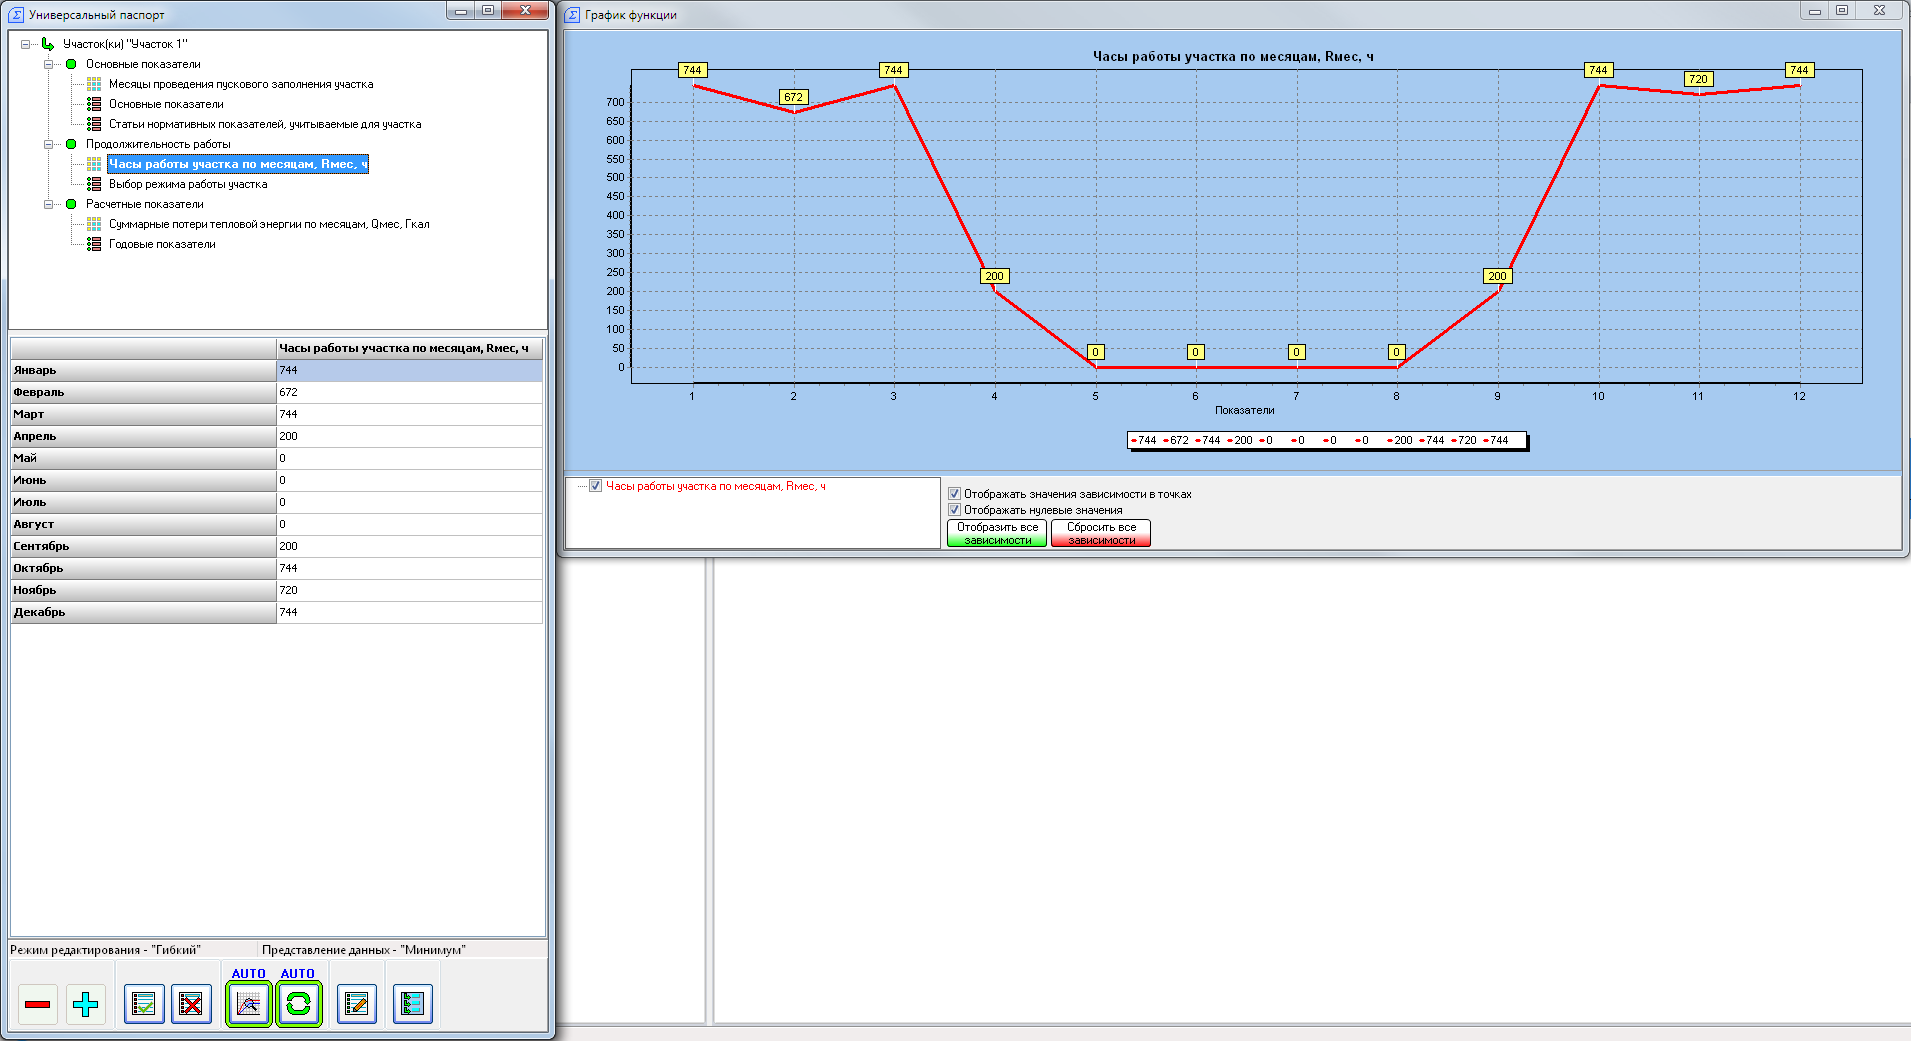
Task: Toggle the AUTO green refresh arrows button
Action: 298,1004
